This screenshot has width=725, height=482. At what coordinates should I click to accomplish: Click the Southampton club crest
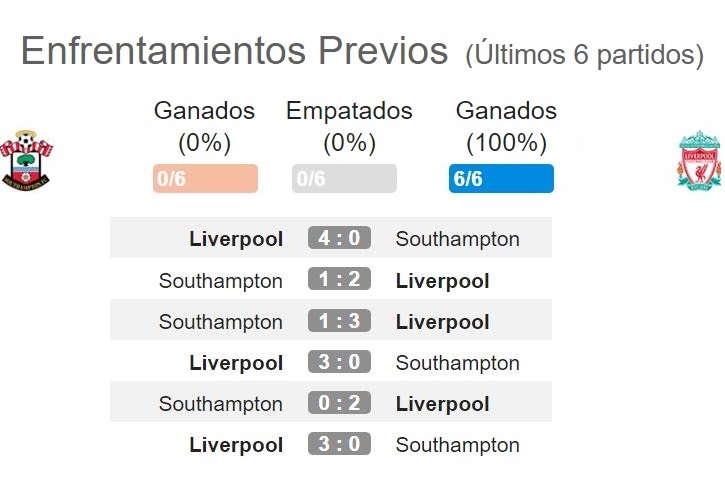pos(26,160)
